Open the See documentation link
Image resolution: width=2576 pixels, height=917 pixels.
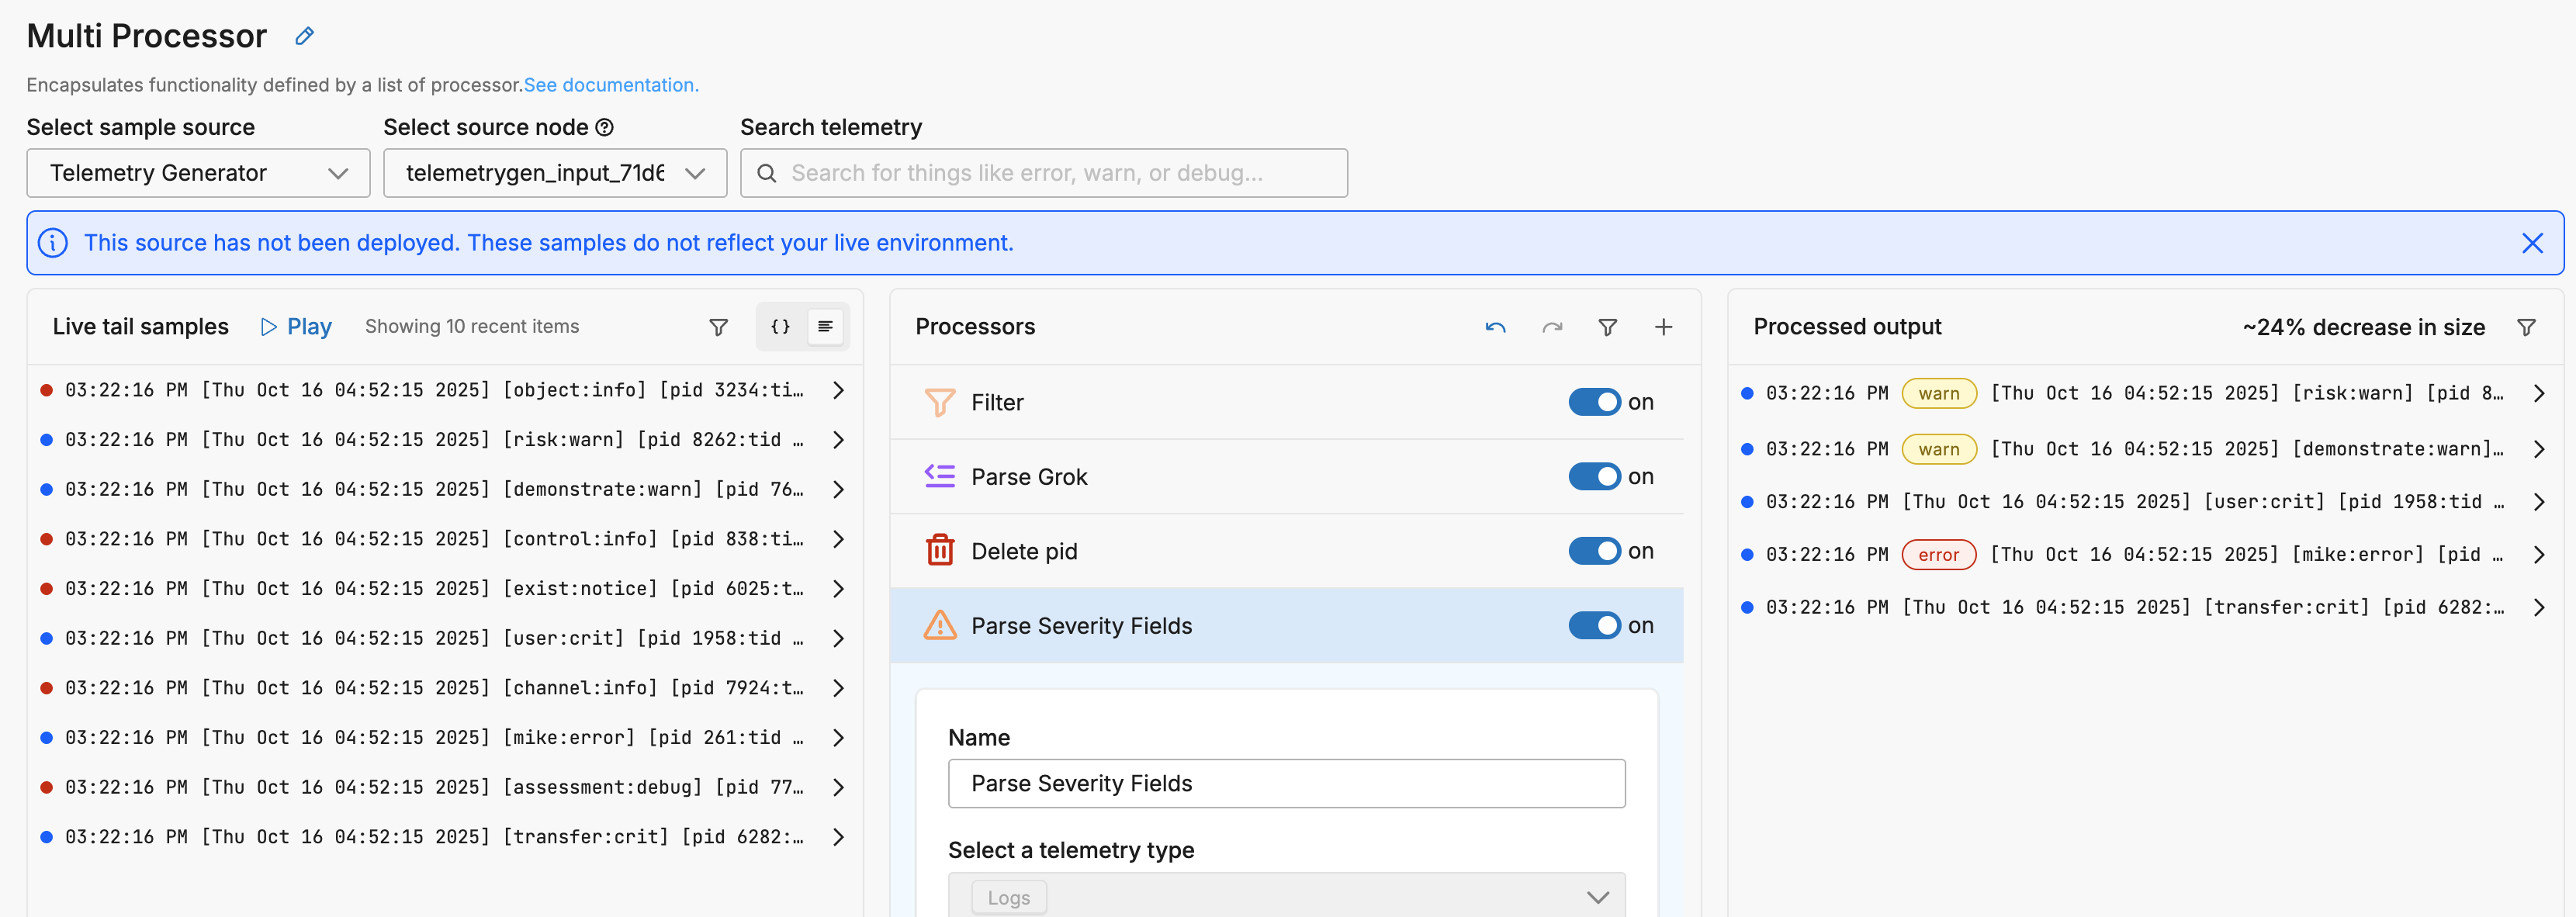pos(610,85)
